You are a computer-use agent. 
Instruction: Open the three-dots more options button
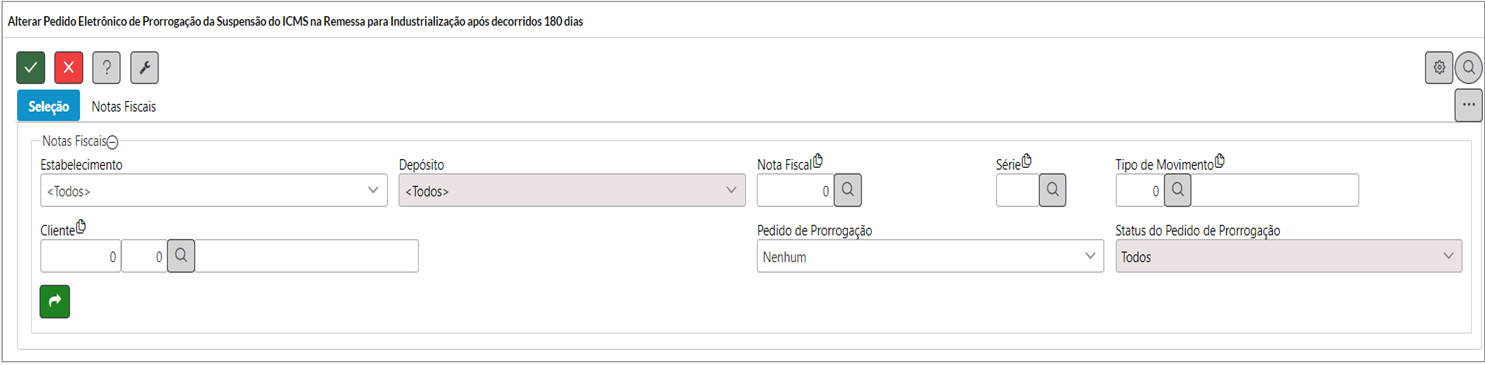(1469, 105)
